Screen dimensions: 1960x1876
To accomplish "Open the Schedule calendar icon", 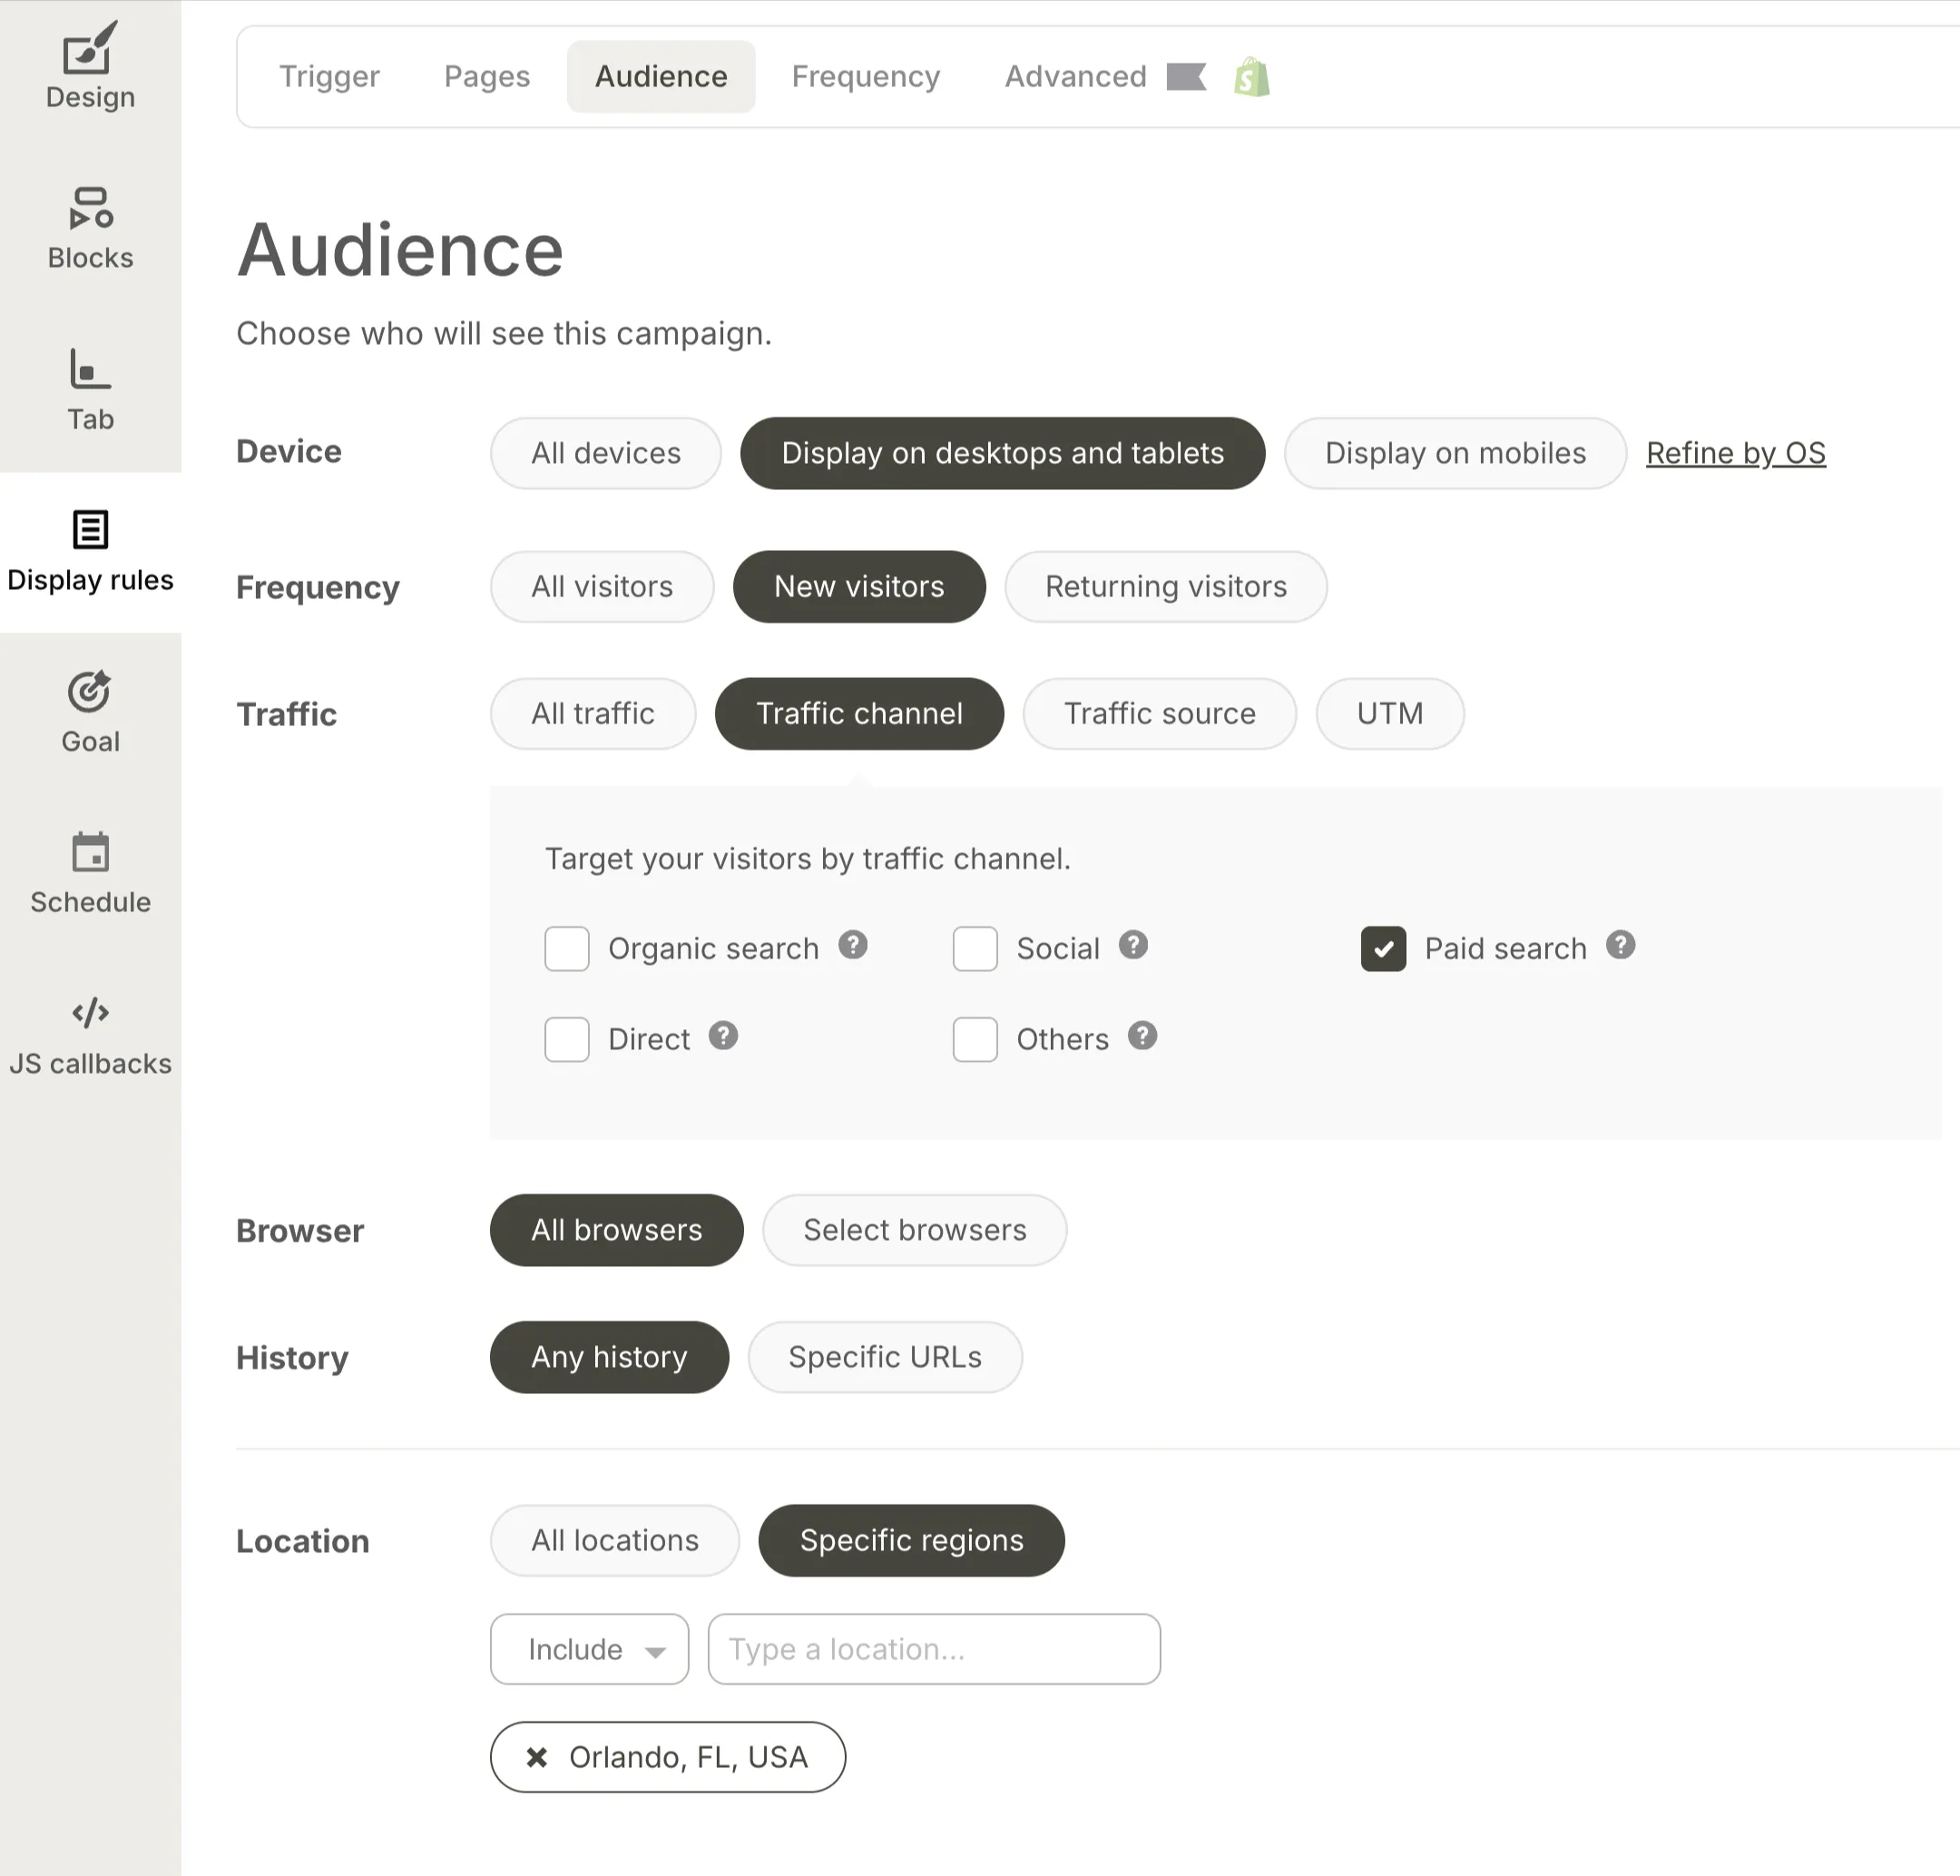I will tap(90, 853).
